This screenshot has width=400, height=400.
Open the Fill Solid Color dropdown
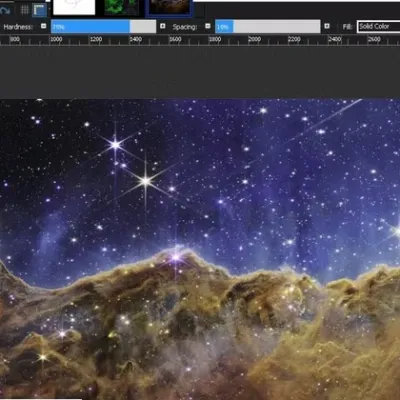pos(379,27)
